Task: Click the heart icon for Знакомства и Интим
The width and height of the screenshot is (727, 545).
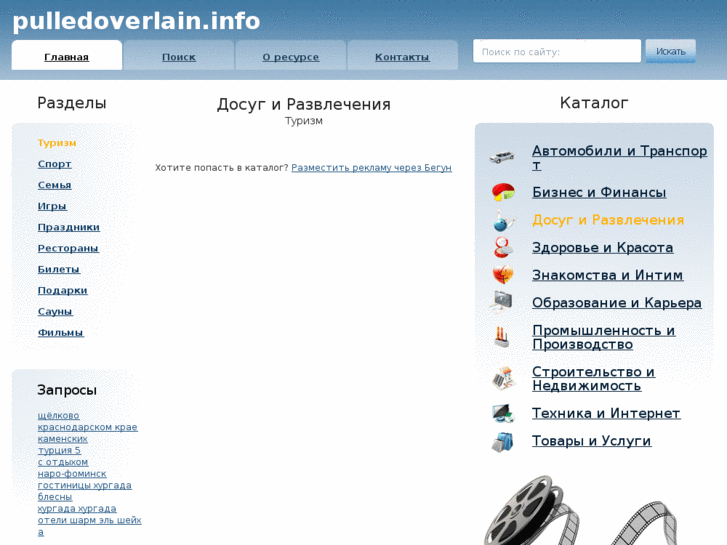Action: pyautogui.click(x=503, y=275)
